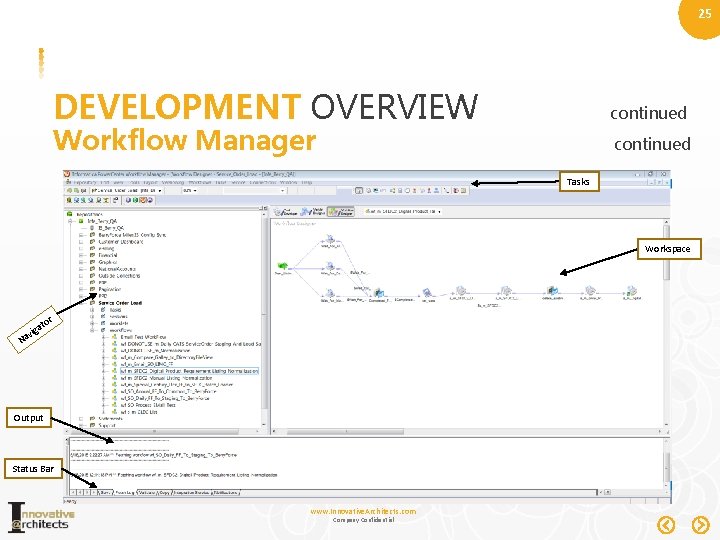The height and width of the screenshot is (540, 720).
Task: Collapse the Info_Berry_QA repository node
Action: click(x=70, y=221)
